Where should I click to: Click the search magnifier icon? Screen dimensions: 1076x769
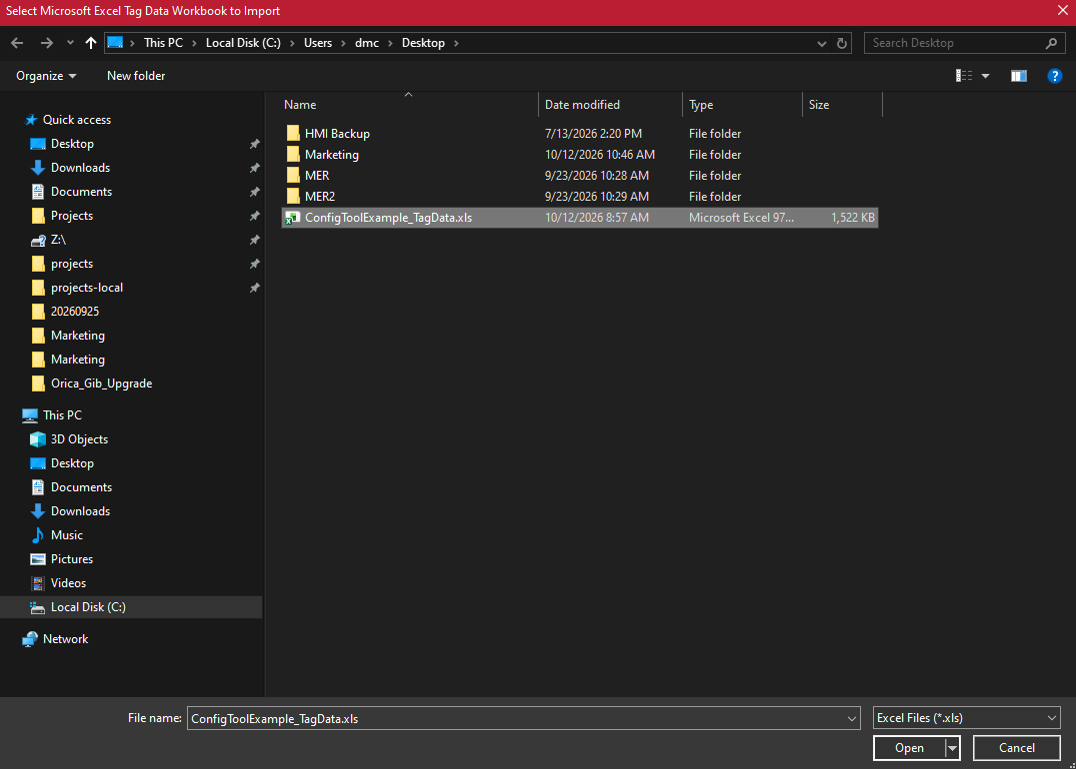(x=1051, y=43)
